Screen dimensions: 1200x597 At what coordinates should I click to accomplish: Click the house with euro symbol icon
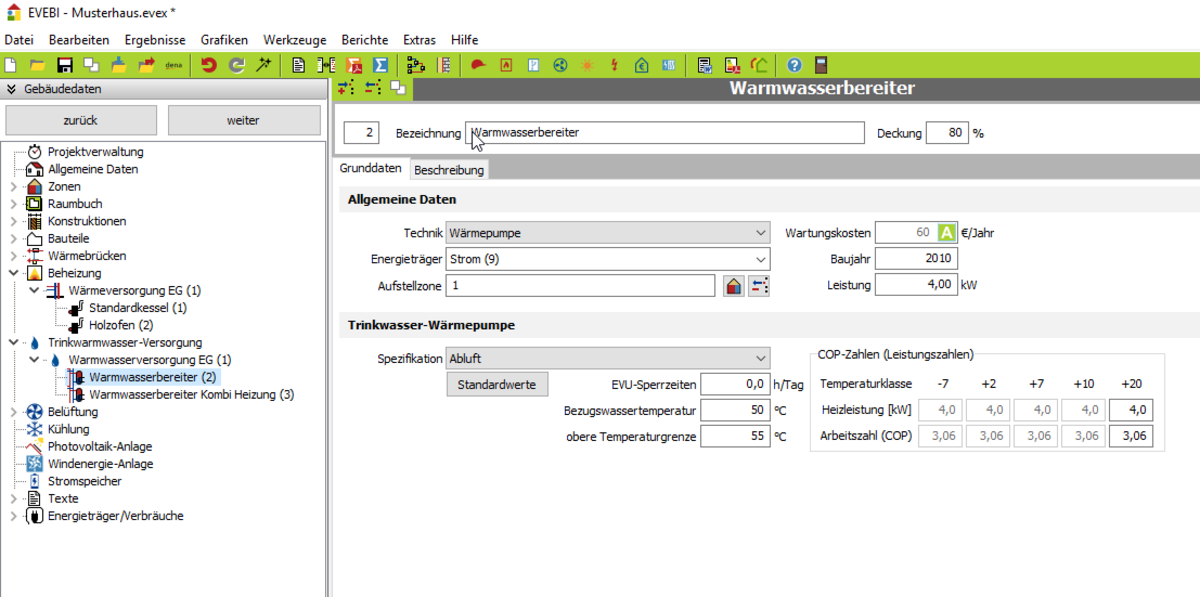641,65
